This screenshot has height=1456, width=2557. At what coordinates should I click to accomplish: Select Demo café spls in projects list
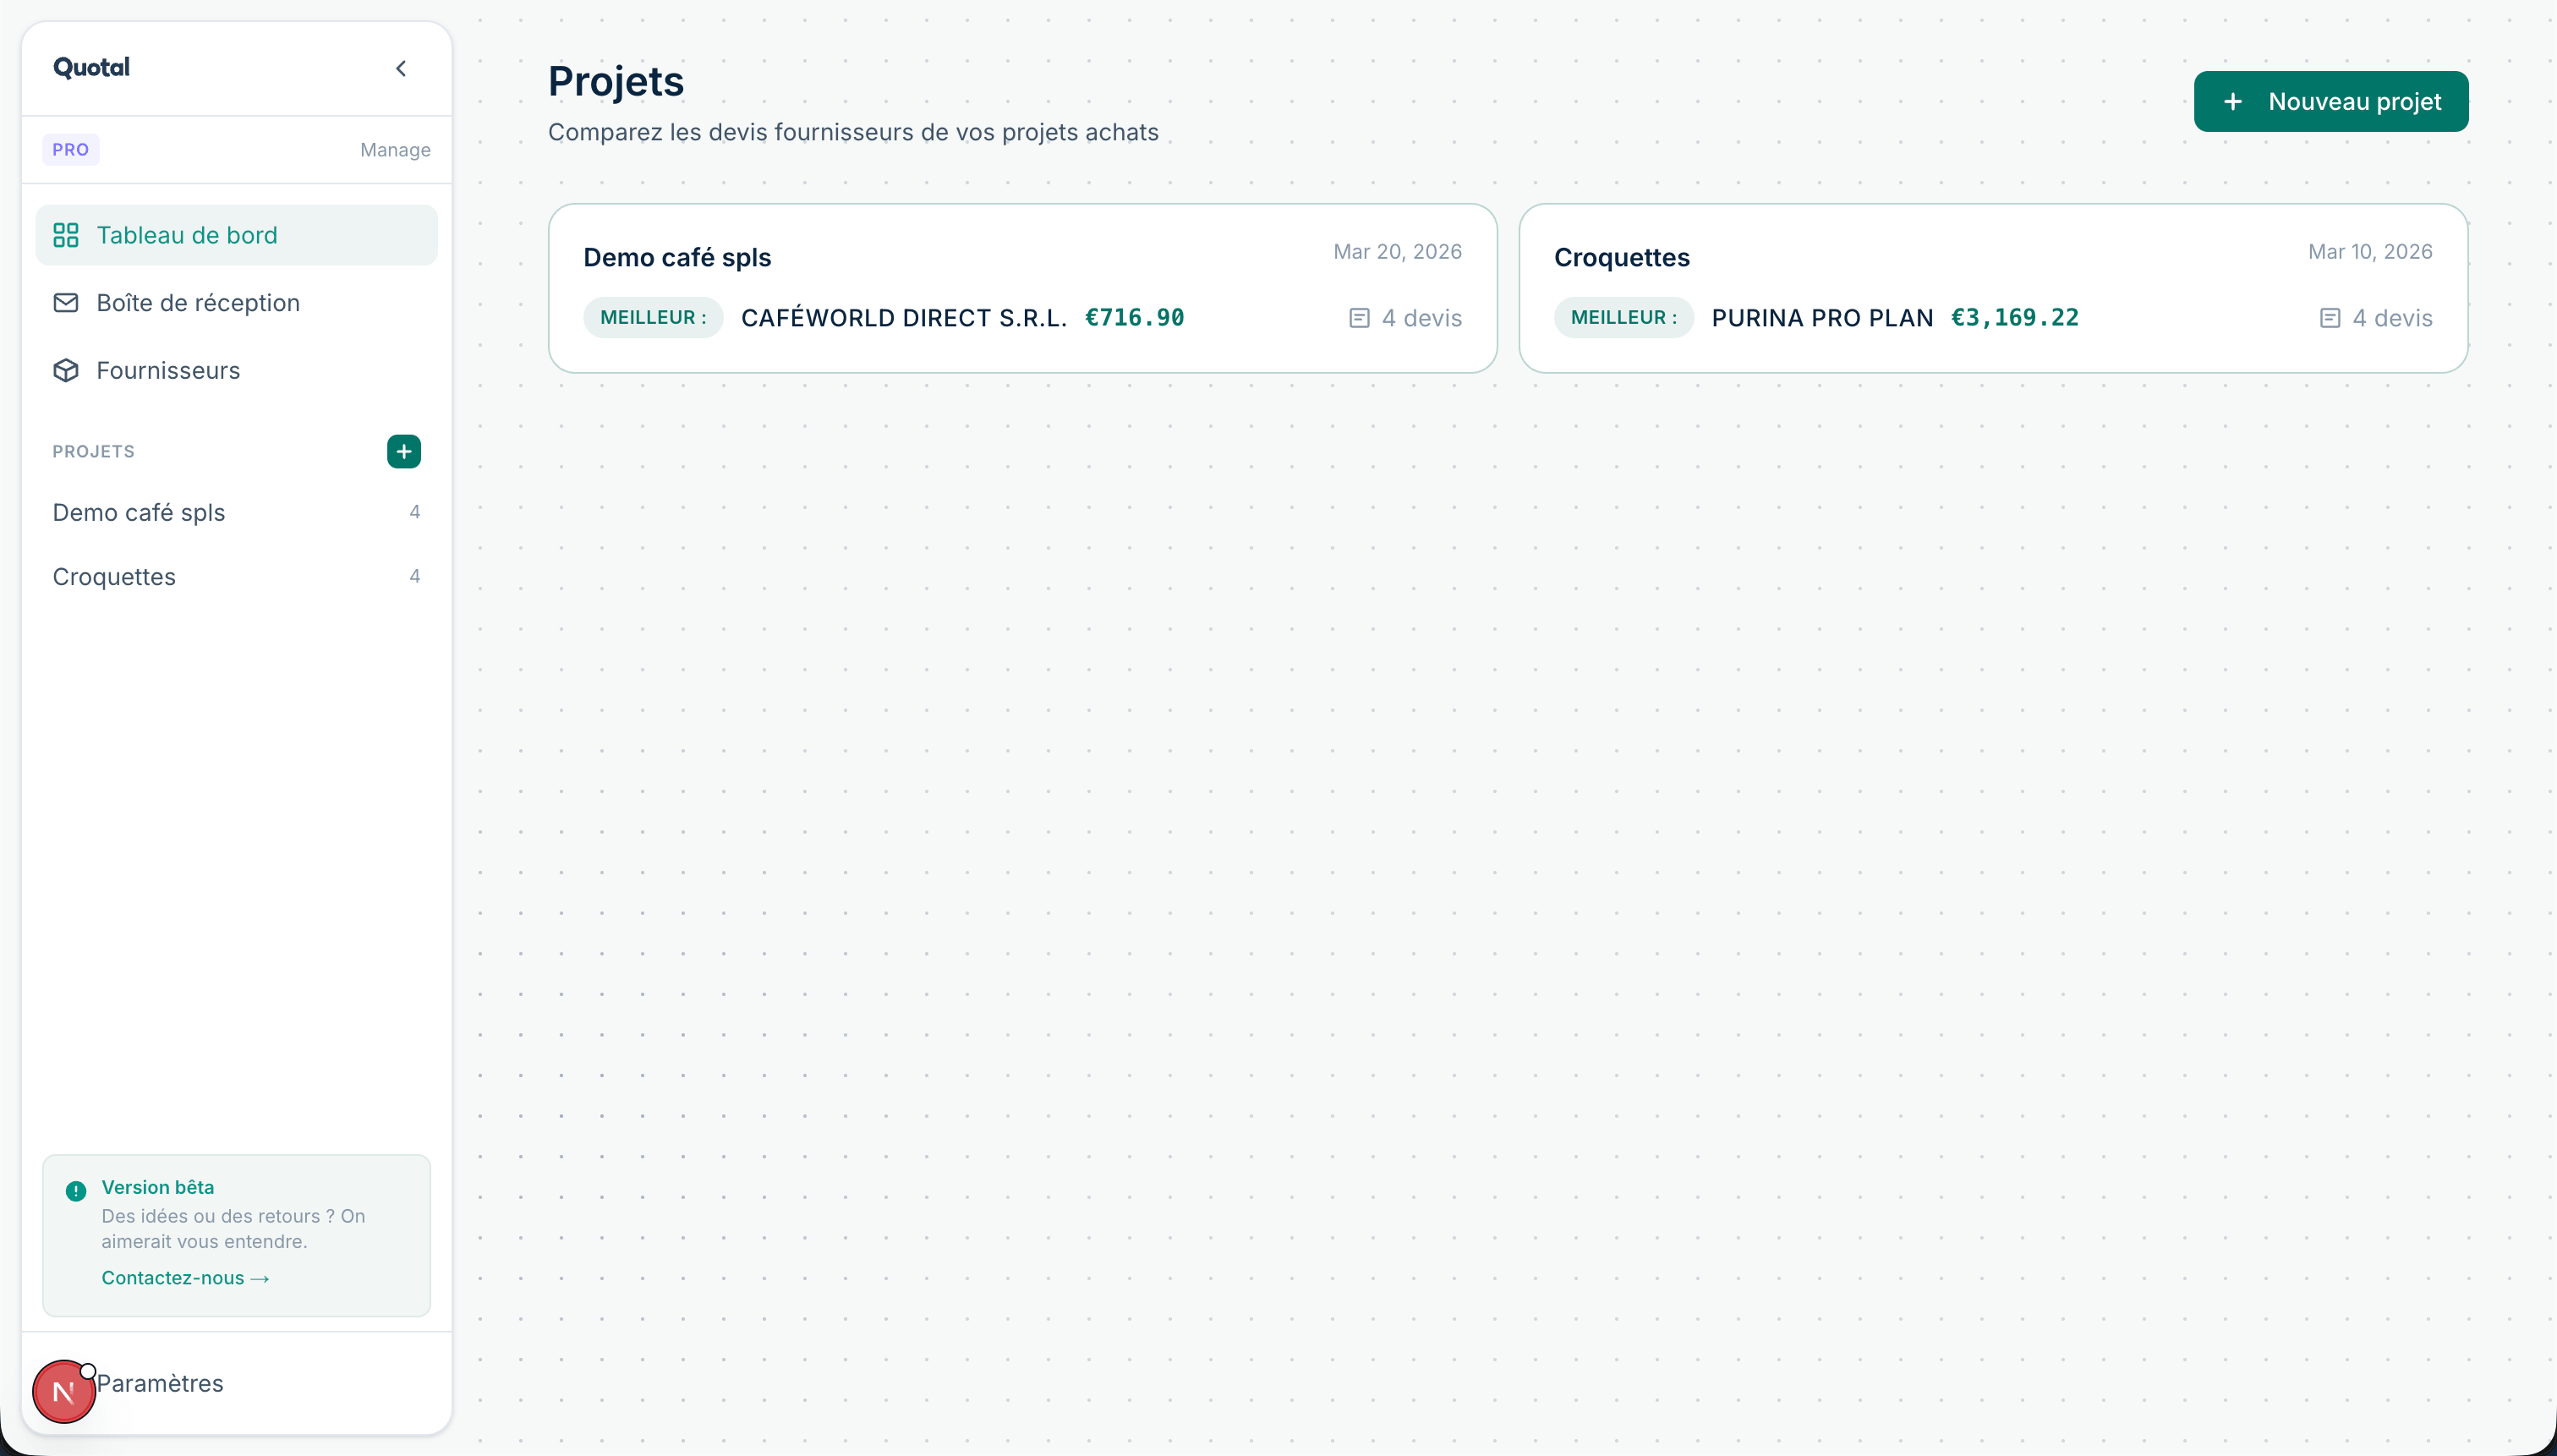pyautogui.click(x=139, y=512)
